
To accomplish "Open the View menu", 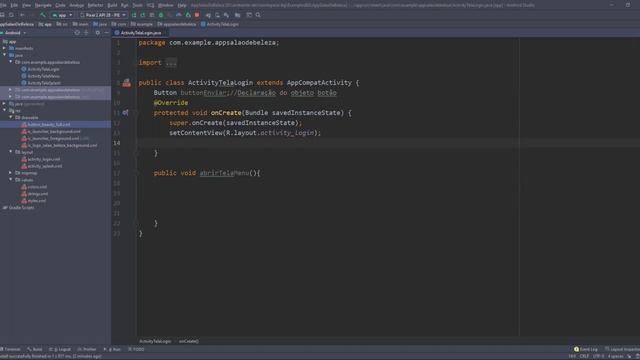I will (x=27, y=5).
